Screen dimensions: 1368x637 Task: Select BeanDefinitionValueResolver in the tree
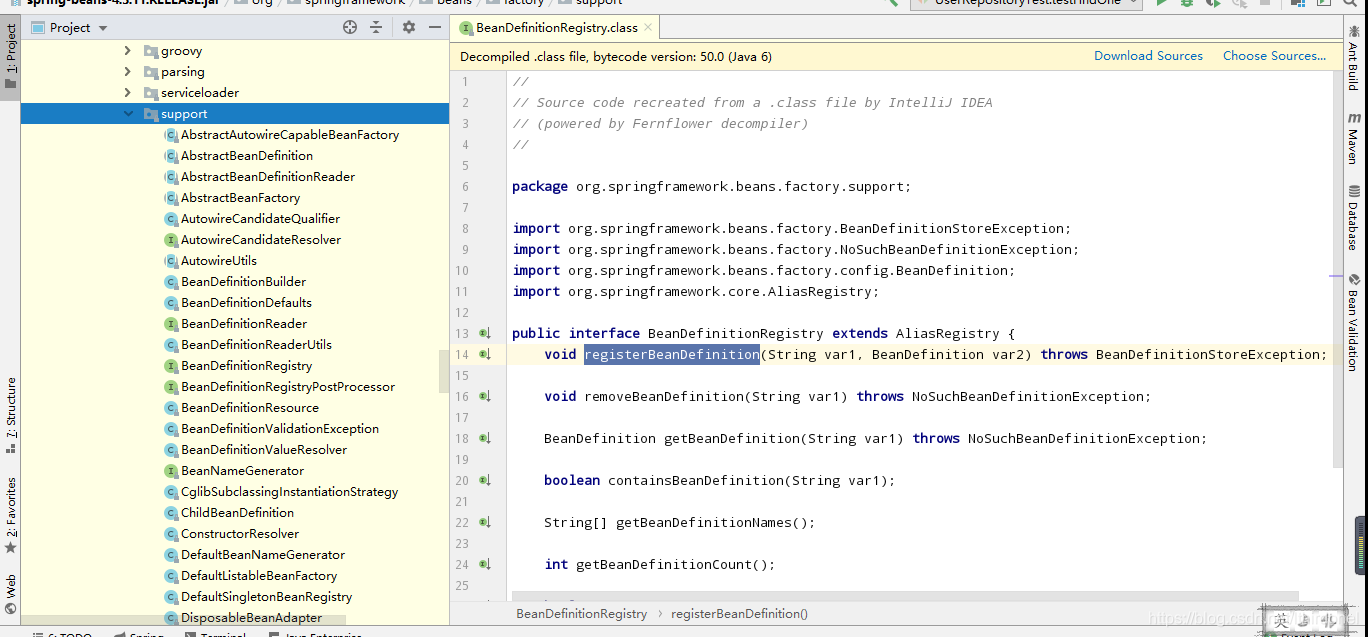click(x=264, y=450)
